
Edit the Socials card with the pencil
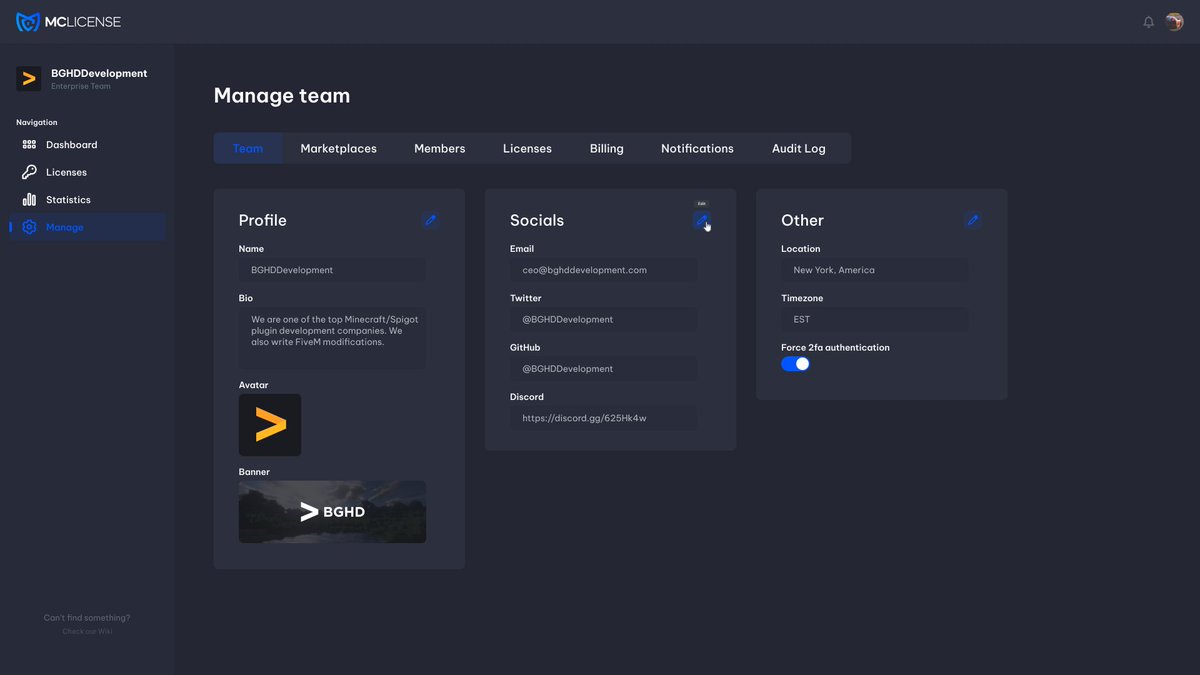pos(702,220)
